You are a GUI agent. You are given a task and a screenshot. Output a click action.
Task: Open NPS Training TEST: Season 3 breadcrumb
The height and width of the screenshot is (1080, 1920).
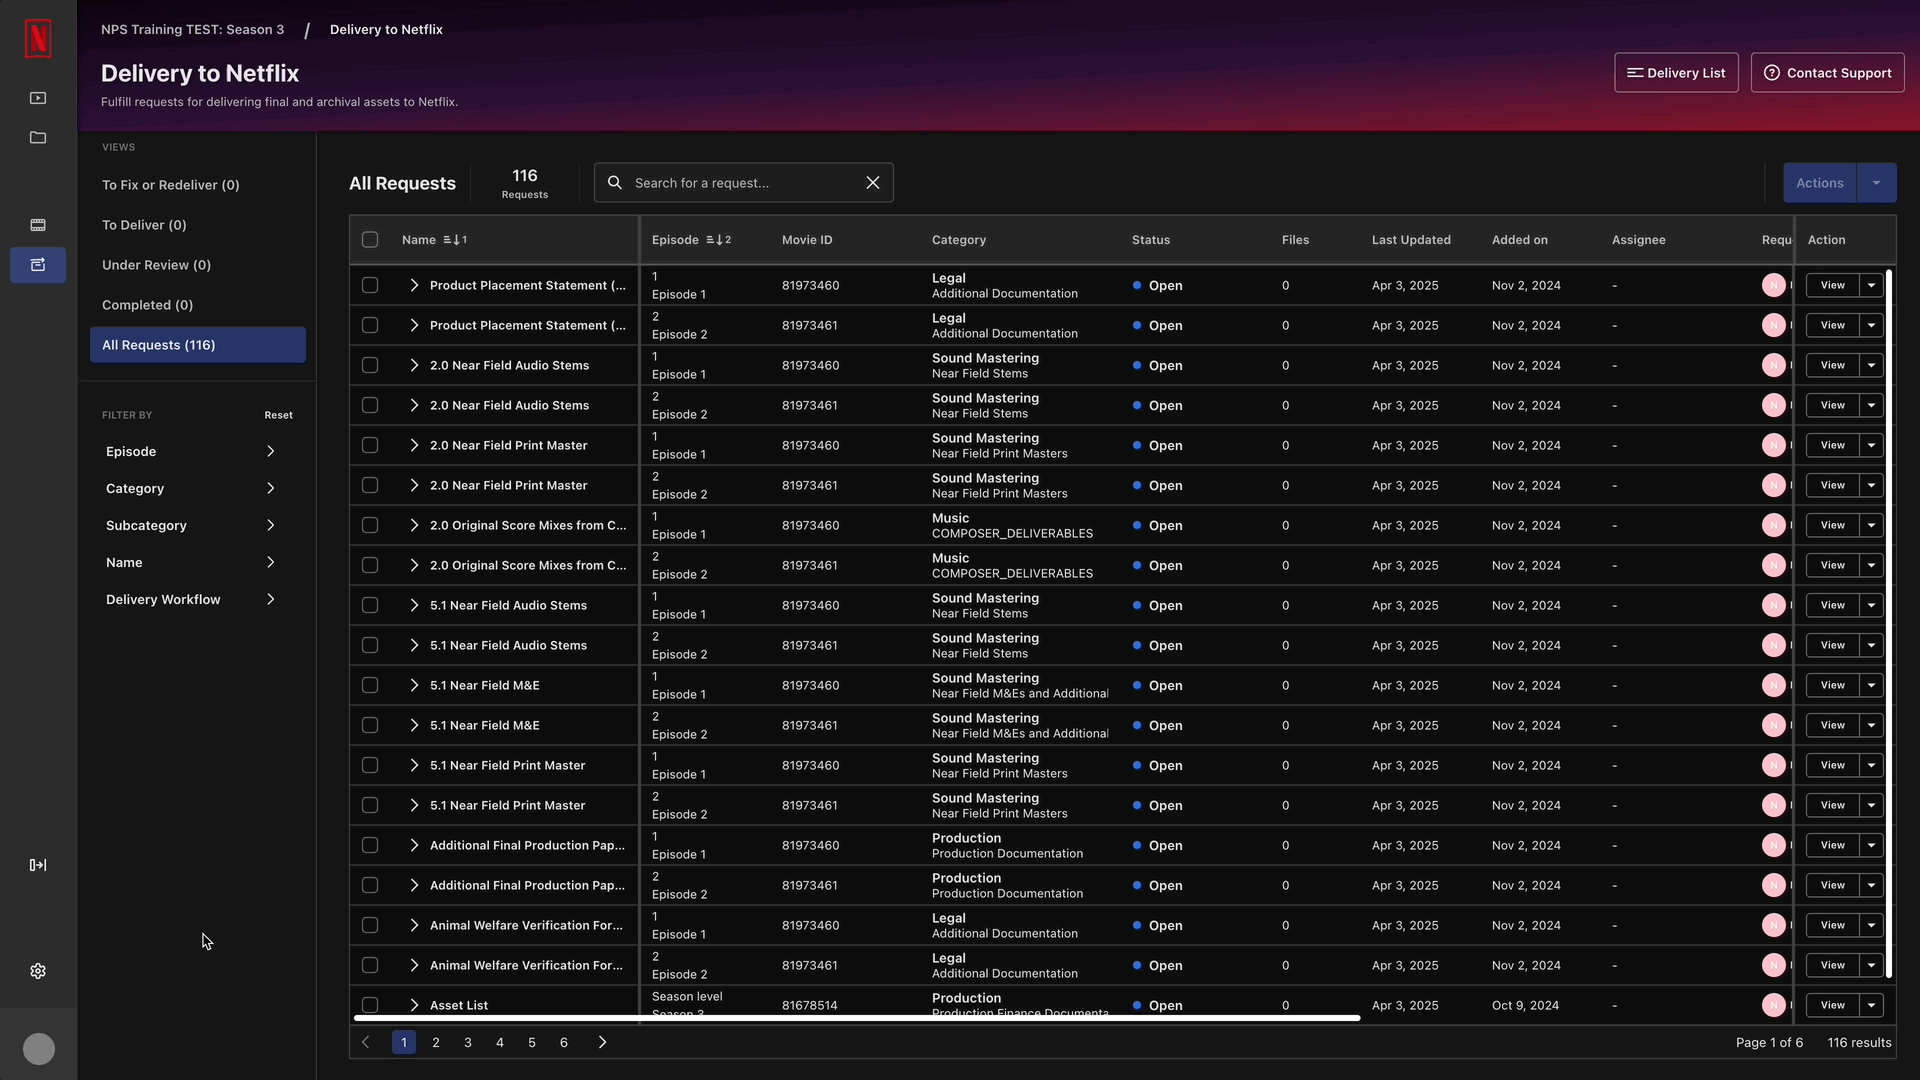(x=192, y=30)
